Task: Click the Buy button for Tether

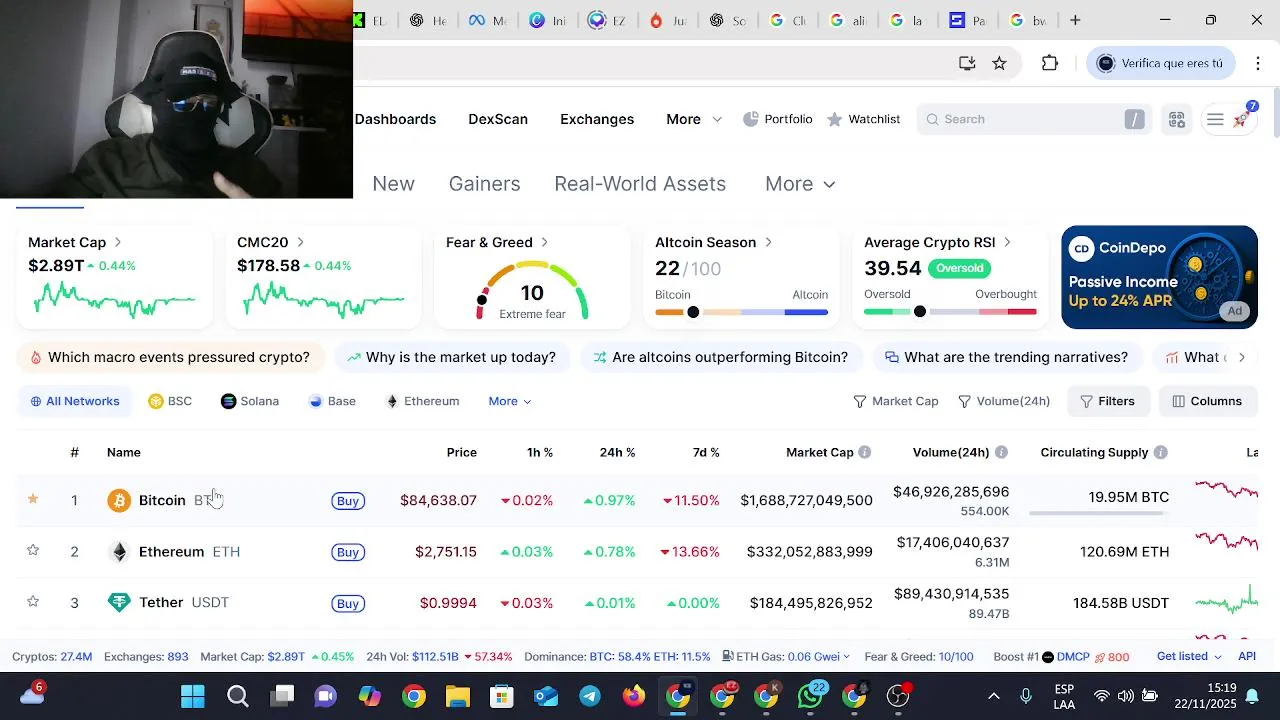Action: 348,604
